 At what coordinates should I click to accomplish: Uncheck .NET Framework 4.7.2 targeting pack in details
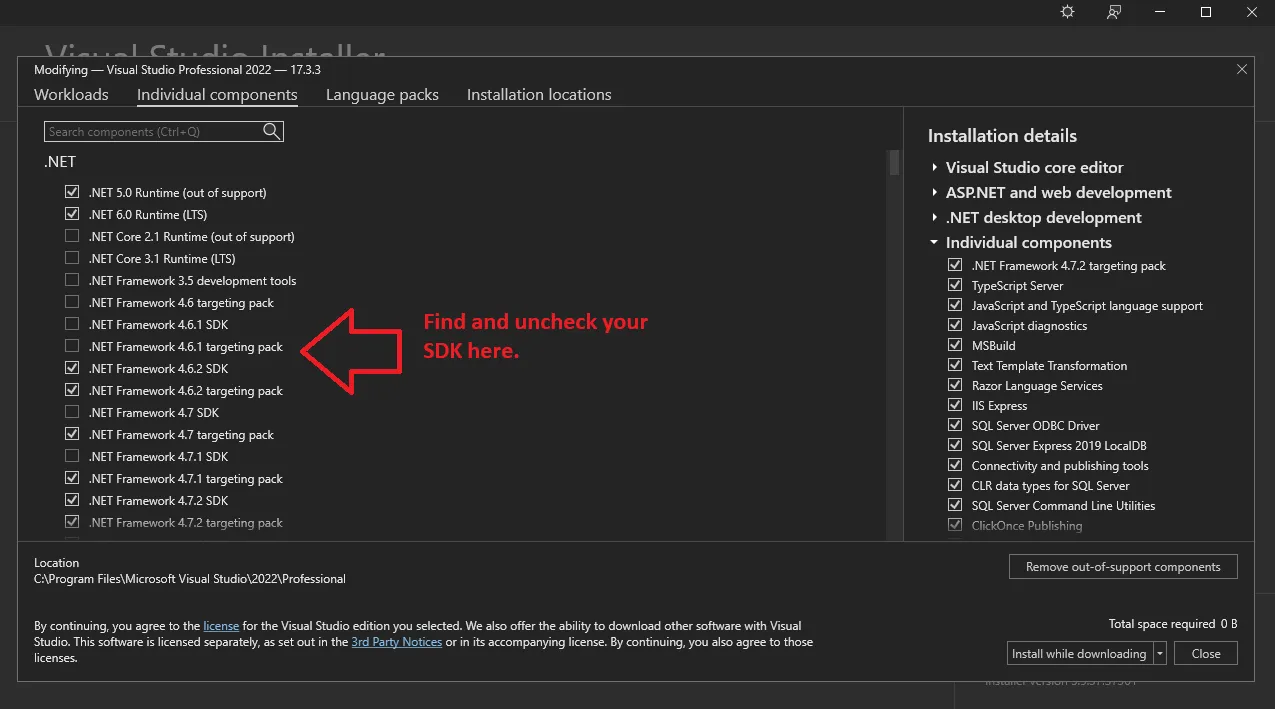coord(955,265)
